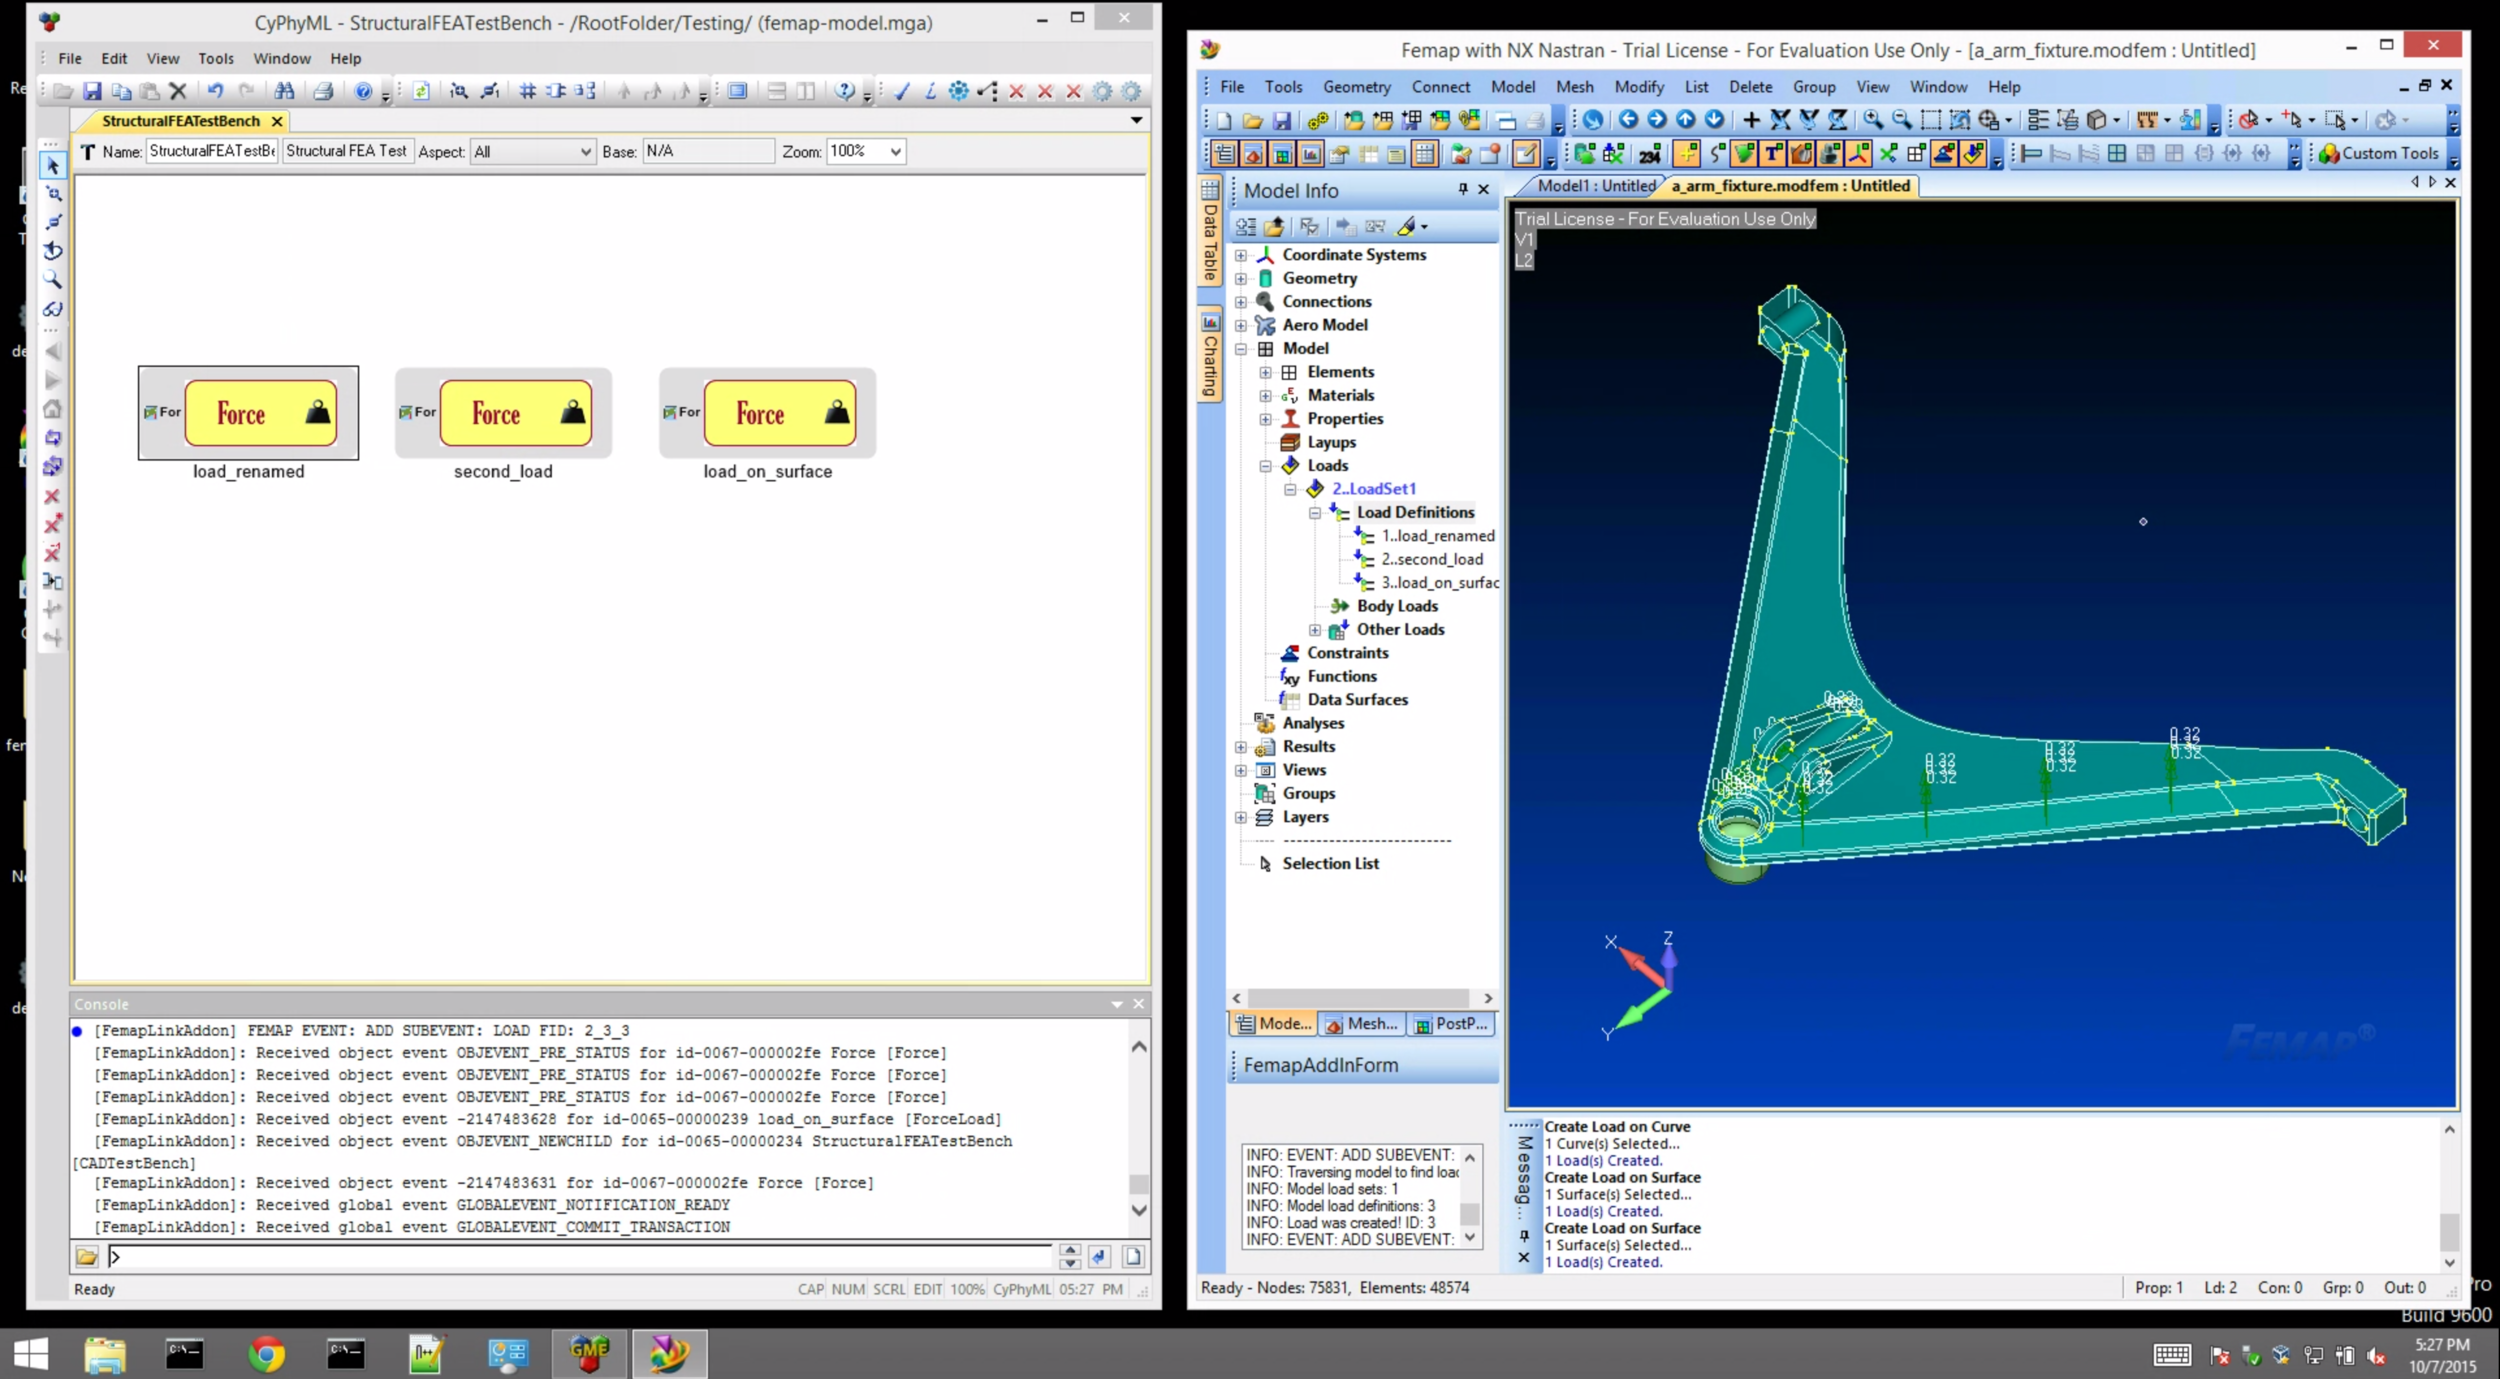Screen dimensions: 2500x1379
Task: Click blue Help circle icon in CyPhyML
Action: [x=363, y=91]
